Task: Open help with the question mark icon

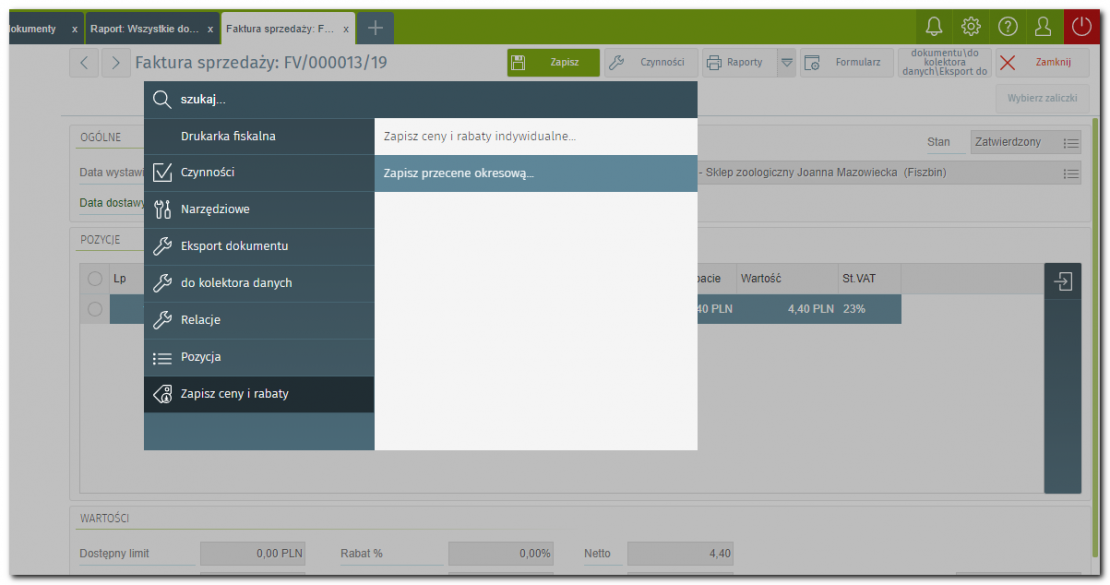Action: pos(1007,27)
